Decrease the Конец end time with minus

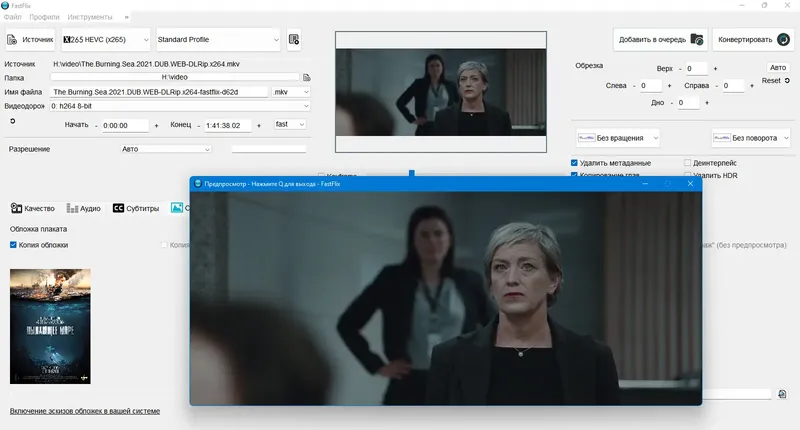point(198,125)
